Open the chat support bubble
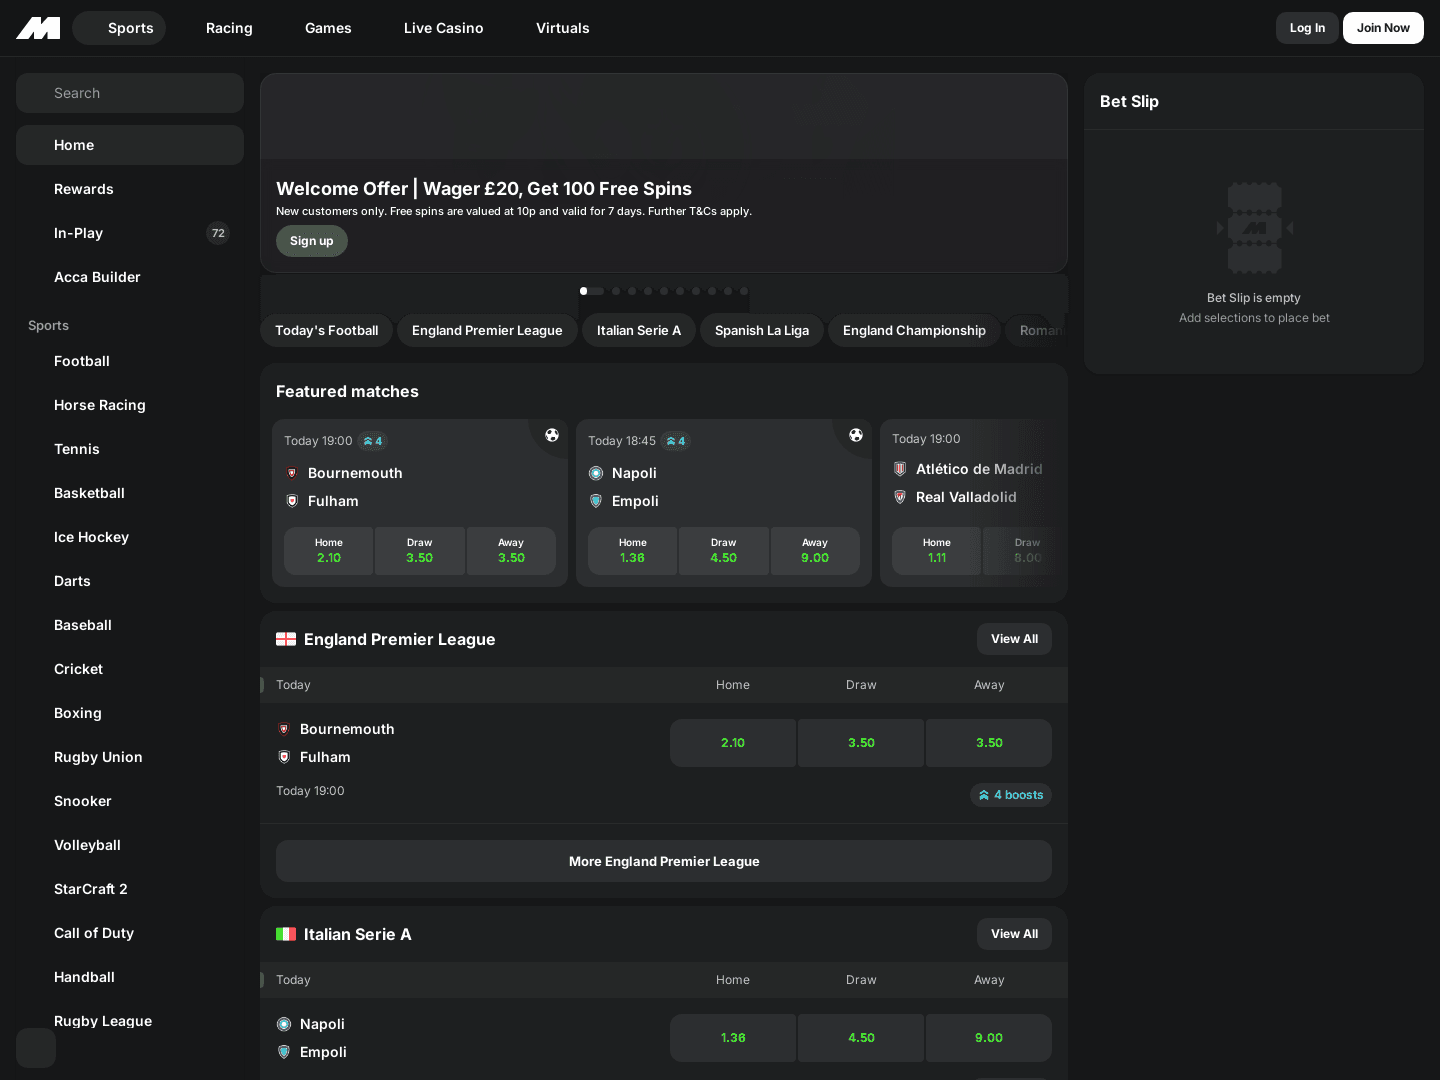The height and width of the screenshot is (1080, 1440). 36,1048
